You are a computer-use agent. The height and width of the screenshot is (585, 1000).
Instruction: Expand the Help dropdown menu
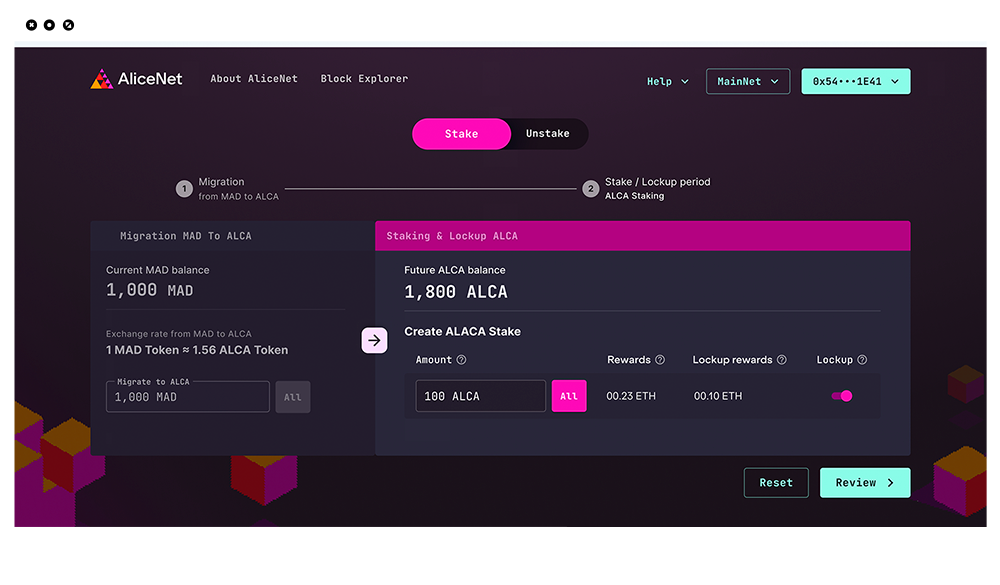tap(667, 82)
